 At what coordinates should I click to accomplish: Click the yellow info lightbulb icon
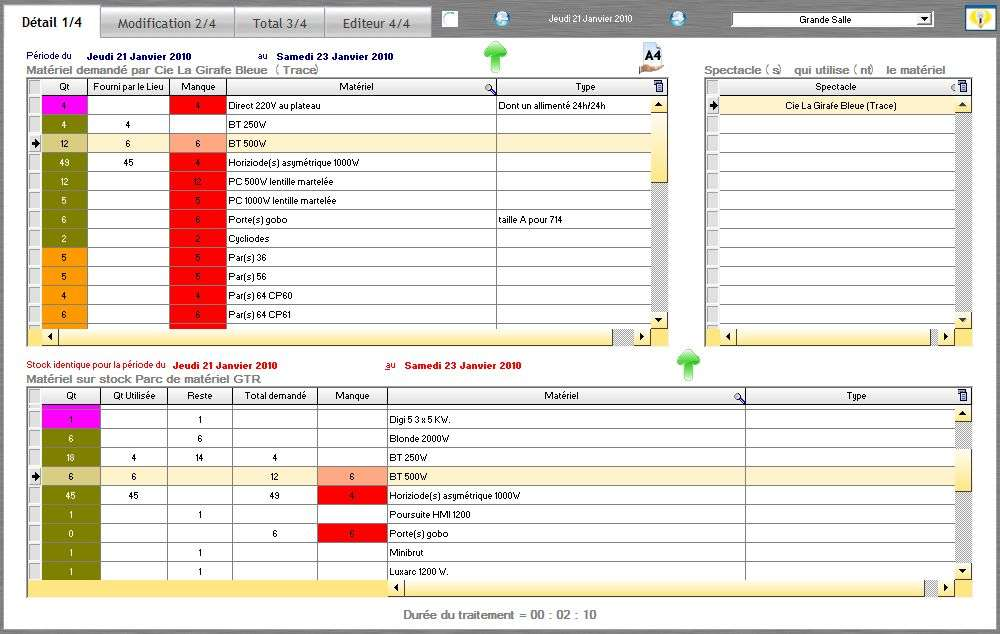click(978, 19)
